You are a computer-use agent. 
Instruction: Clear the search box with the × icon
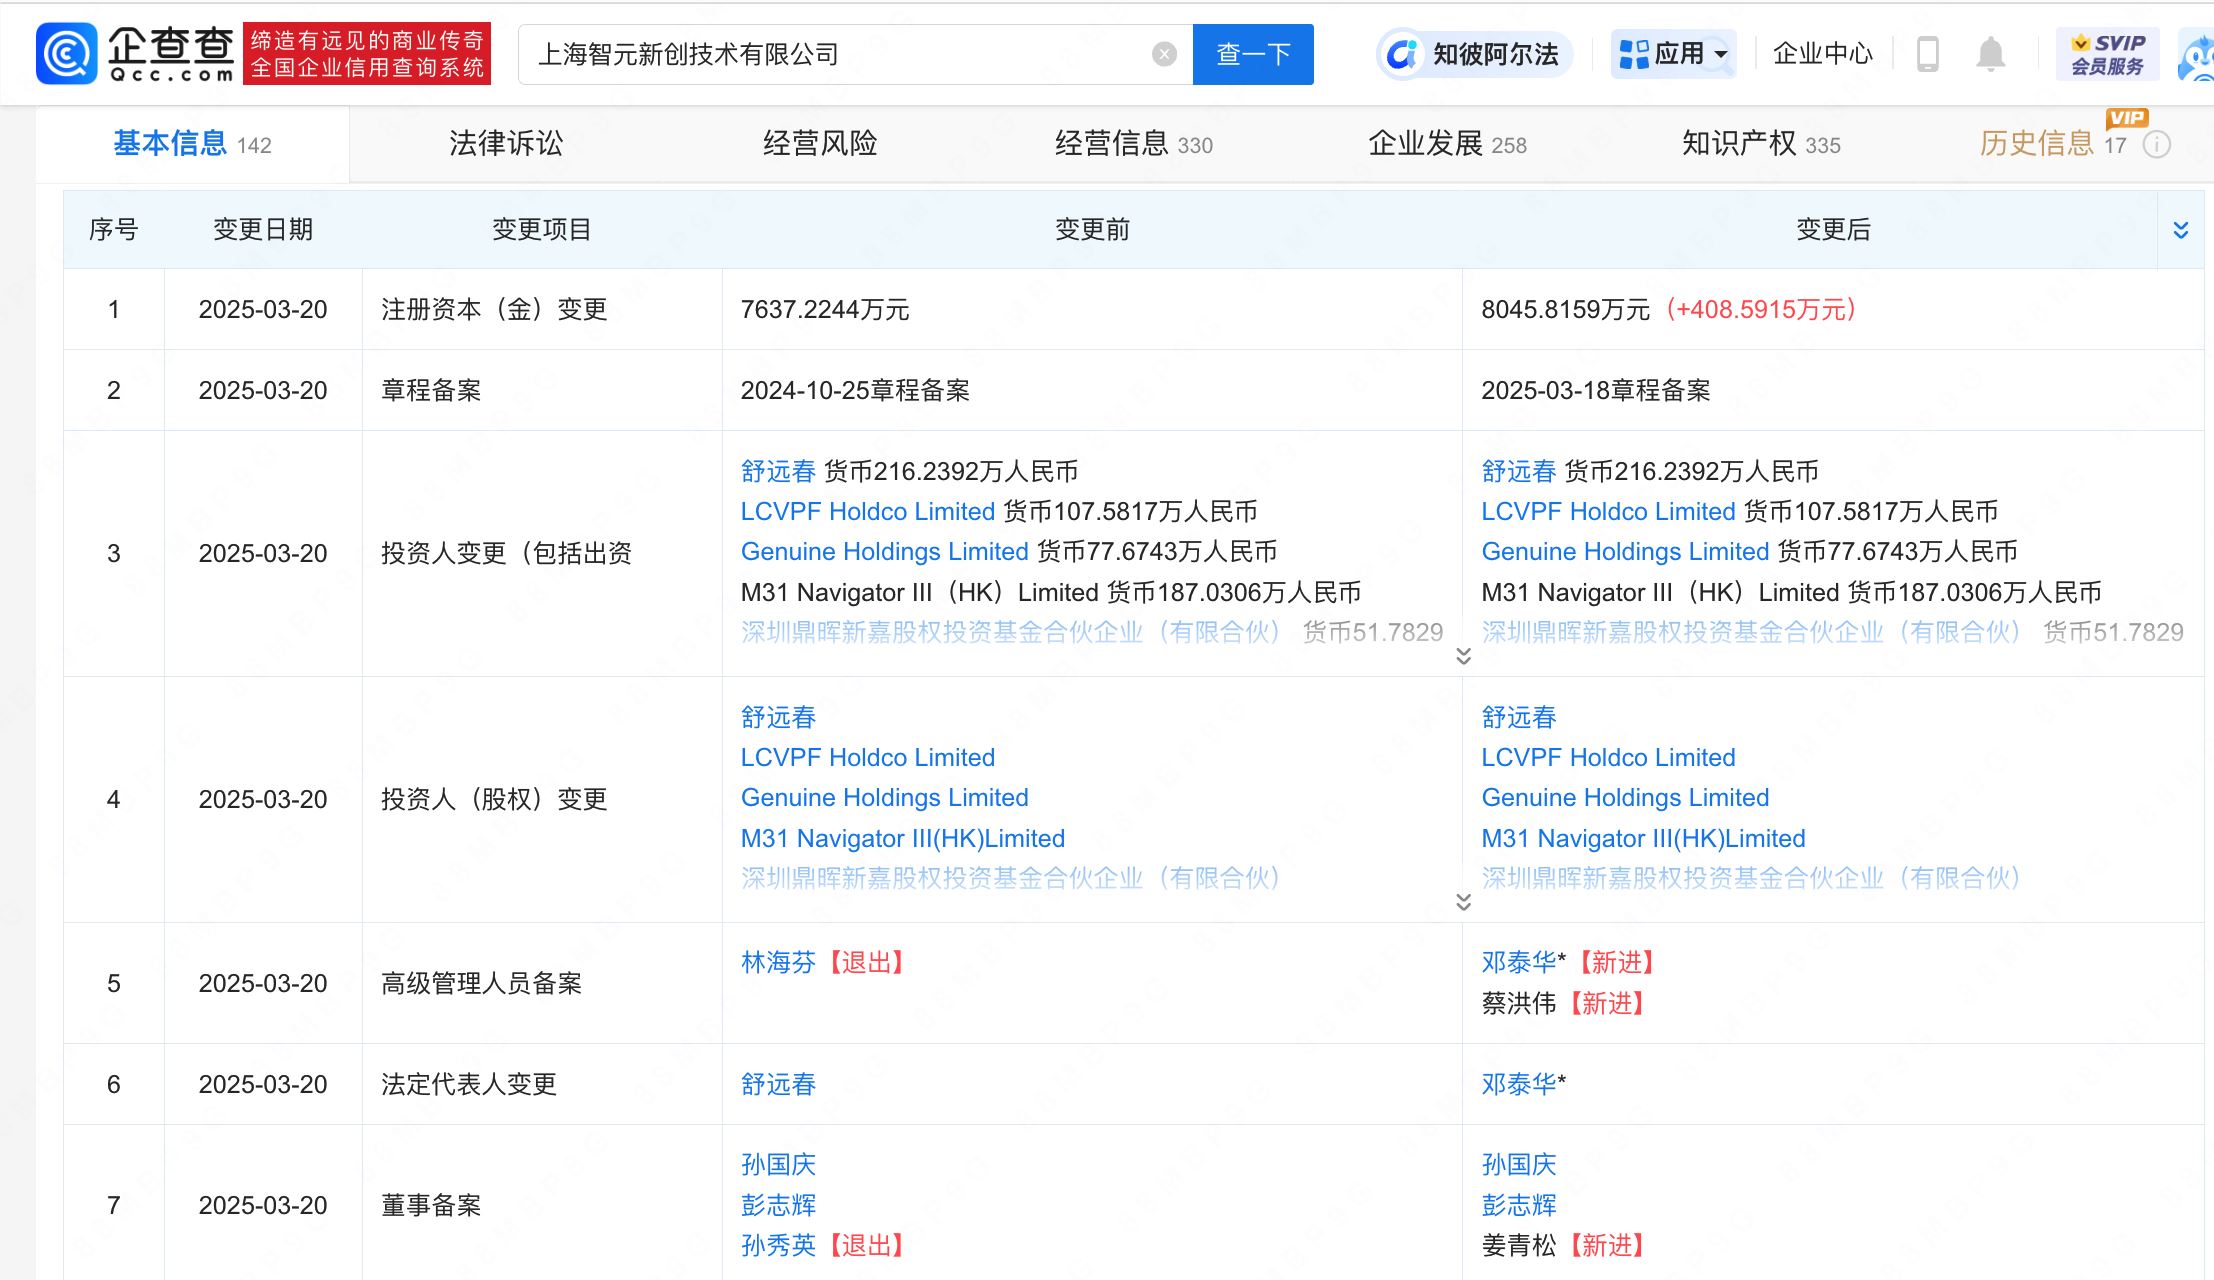pos(1162,53)
